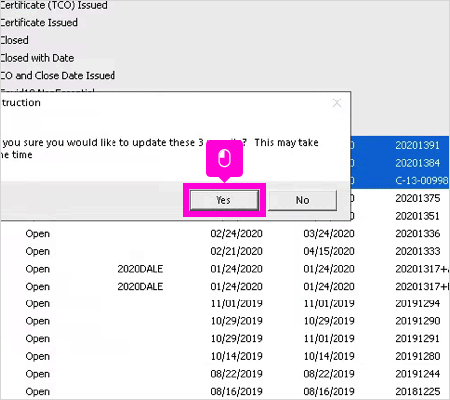450x400 pixels.
Task: Select the row numbered 20201384
Action: [x=400, y=163]
